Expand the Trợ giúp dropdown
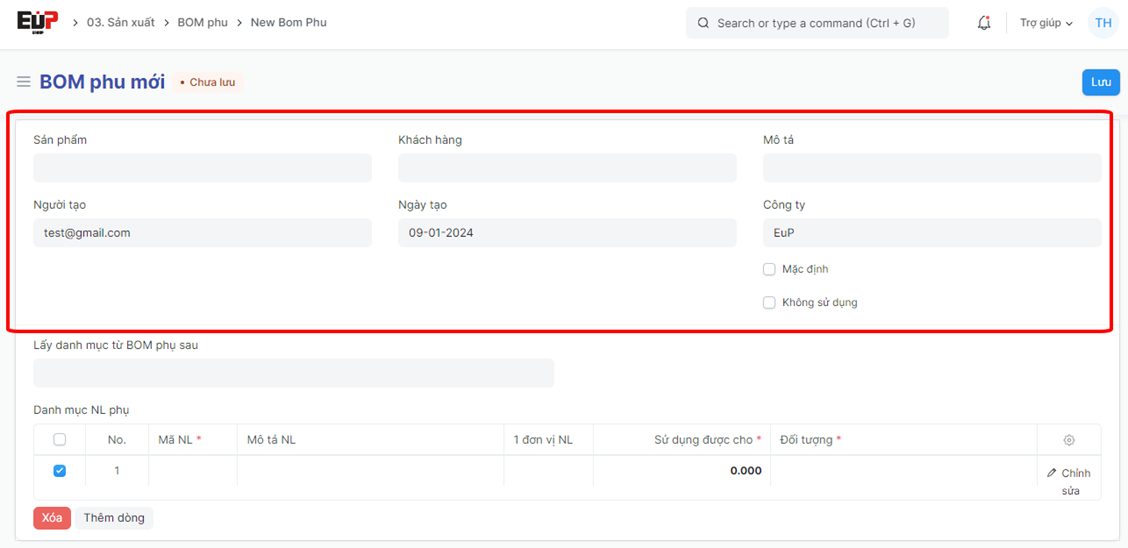The image size is (1128, 548). coord(1046,23)
